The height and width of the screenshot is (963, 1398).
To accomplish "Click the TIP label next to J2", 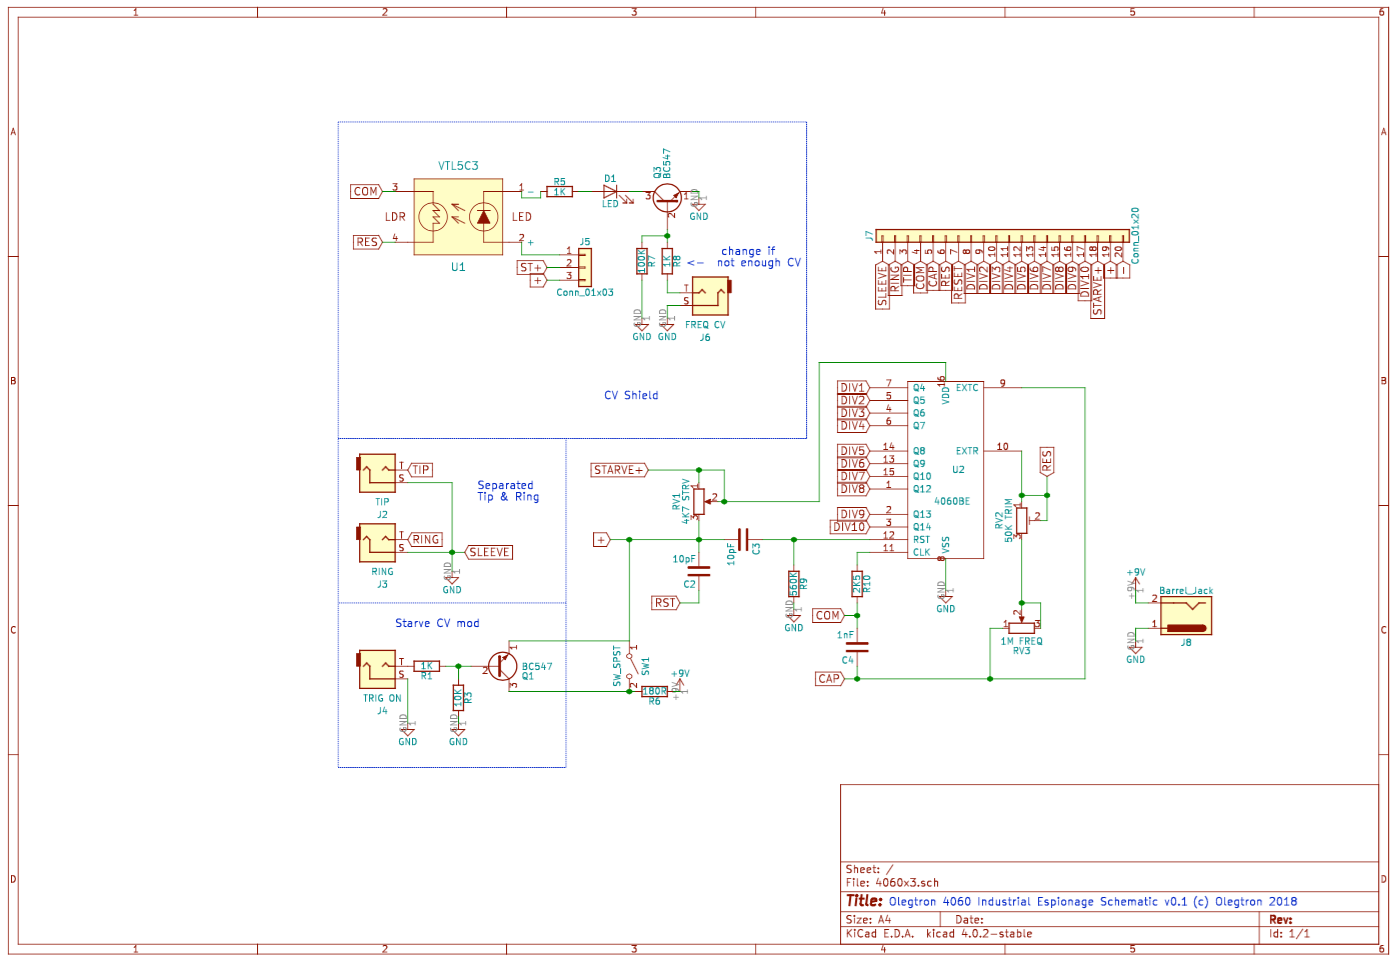I will click(x=421, y=470).
